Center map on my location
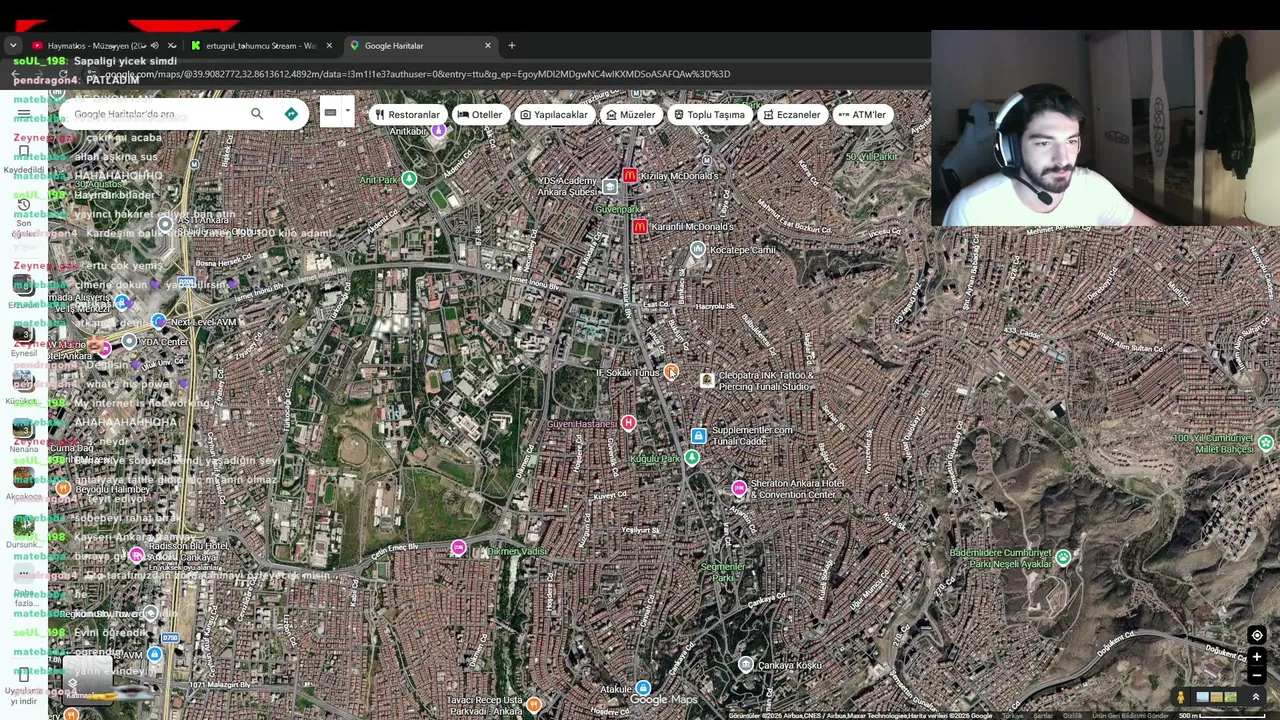This screenshot has width=1280, height=720. [1257, 635]
